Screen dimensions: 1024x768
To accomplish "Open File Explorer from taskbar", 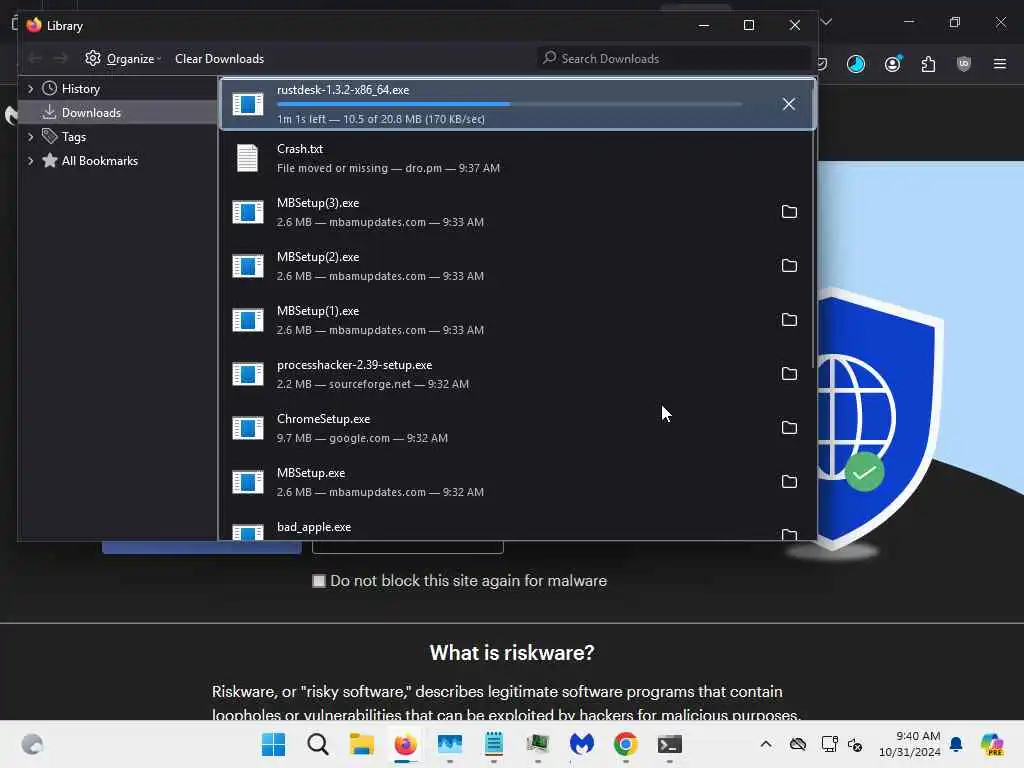I will [362, 744].
